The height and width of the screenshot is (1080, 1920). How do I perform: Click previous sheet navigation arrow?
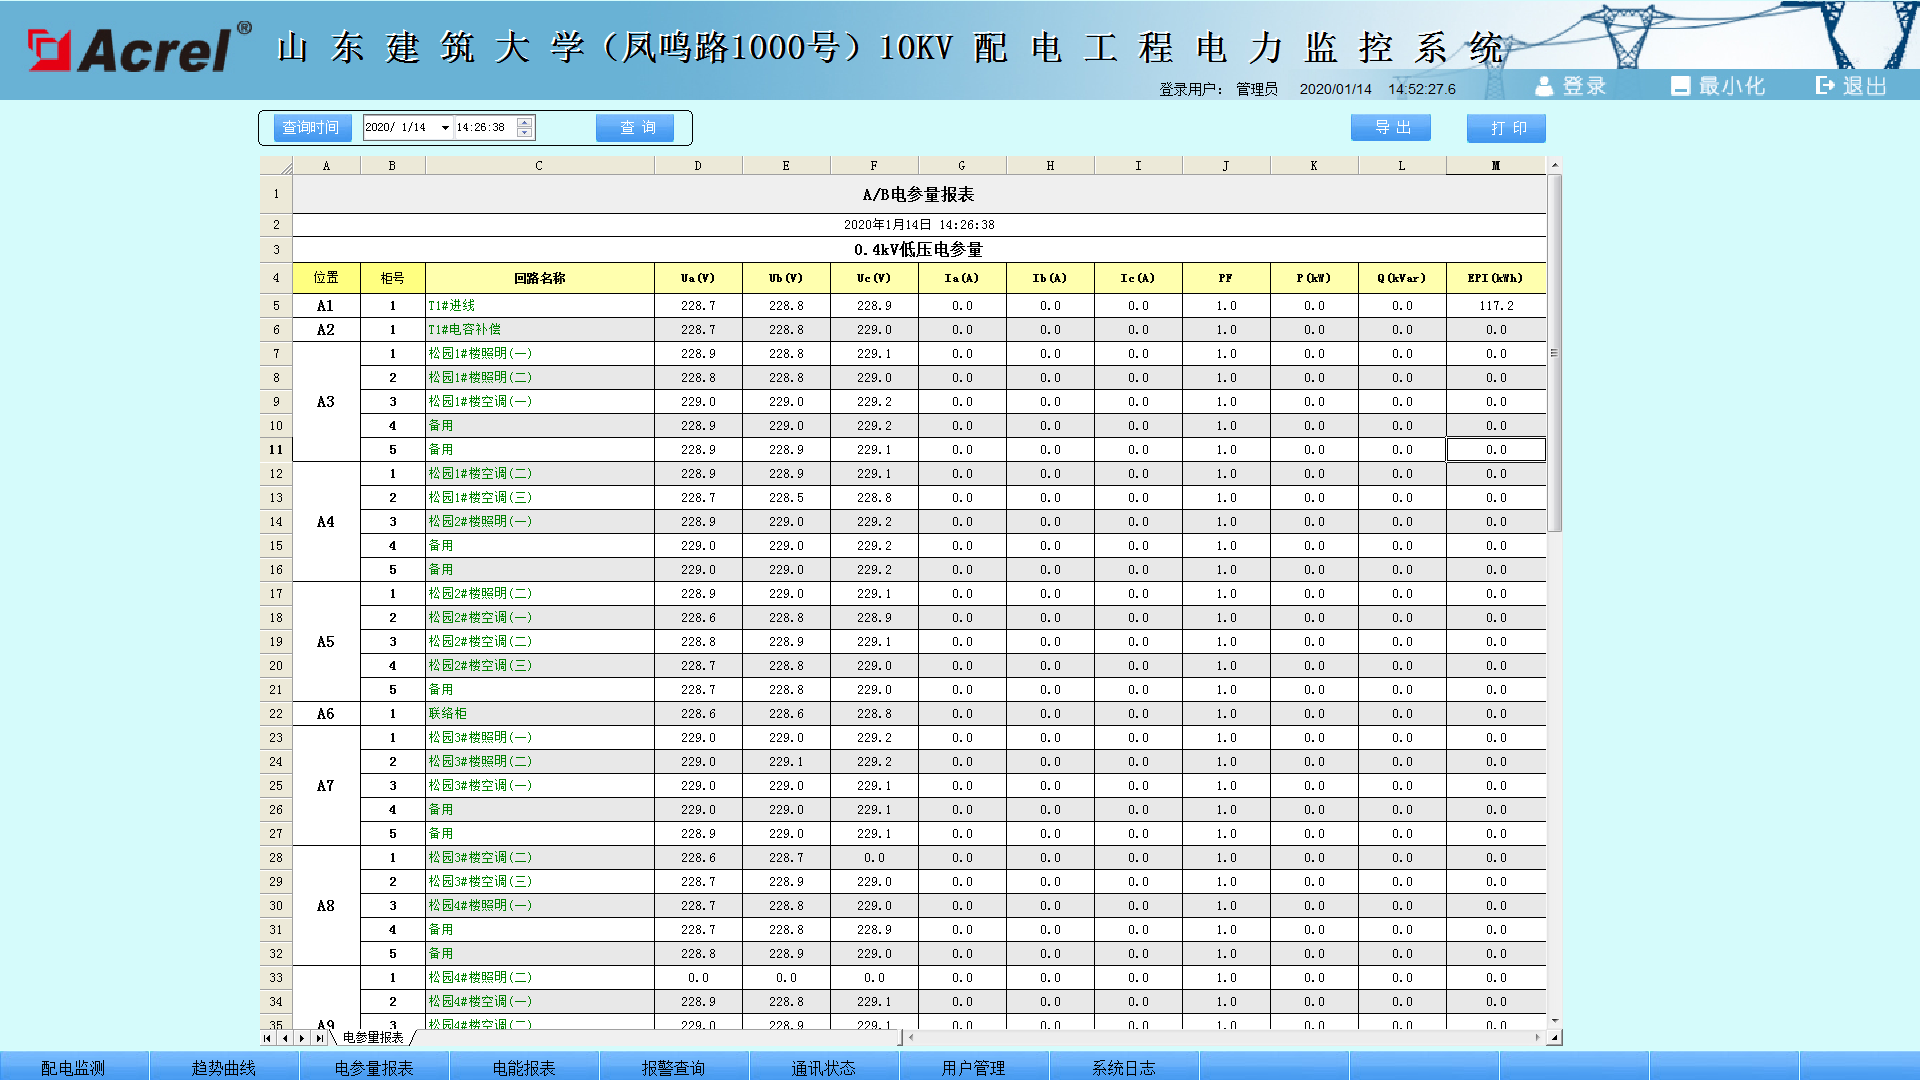click(x=285, y=1038)
